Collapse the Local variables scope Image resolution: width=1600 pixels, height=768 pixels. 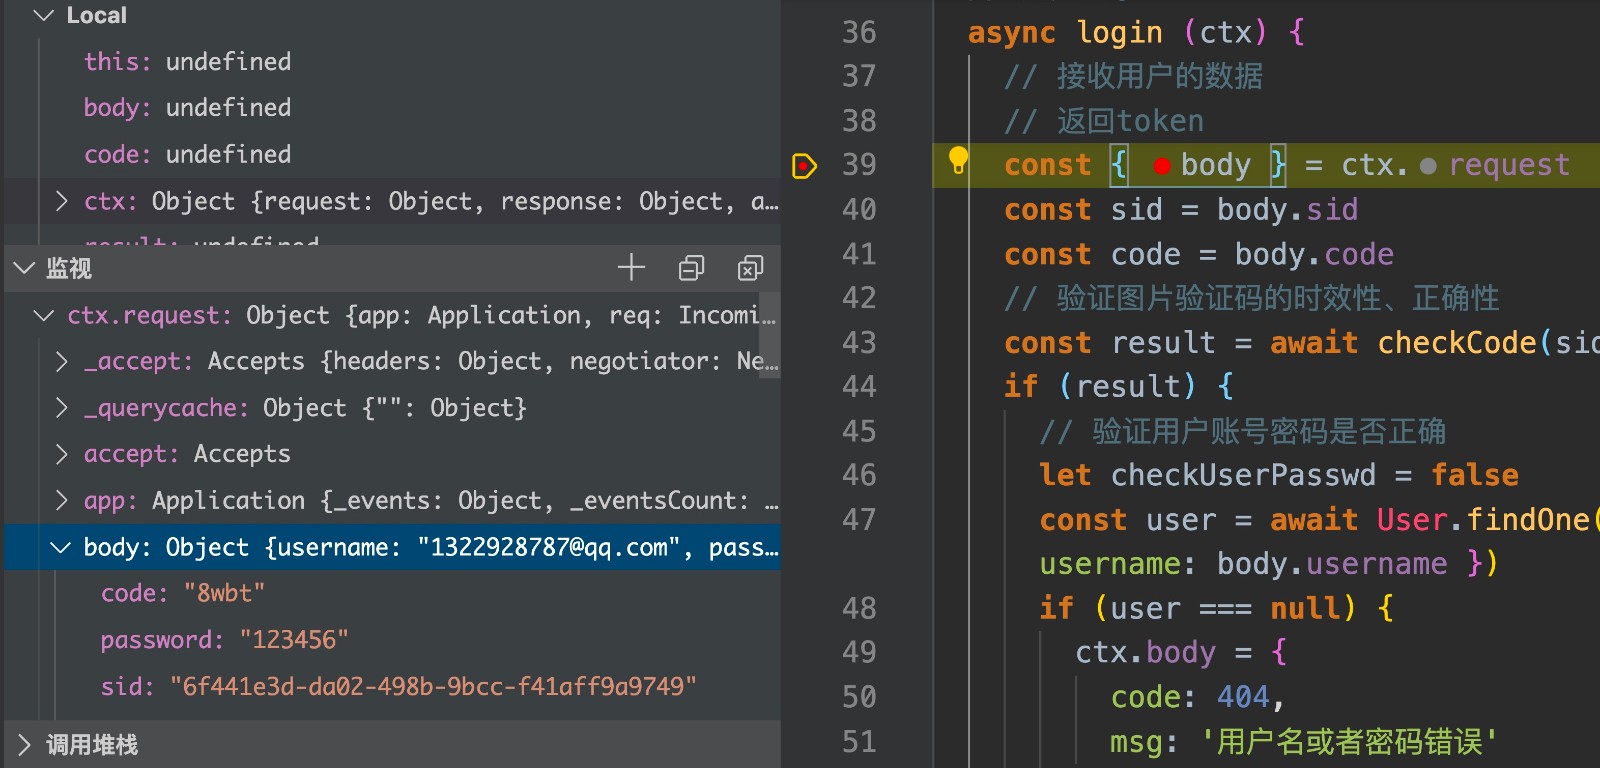(43, 16)
